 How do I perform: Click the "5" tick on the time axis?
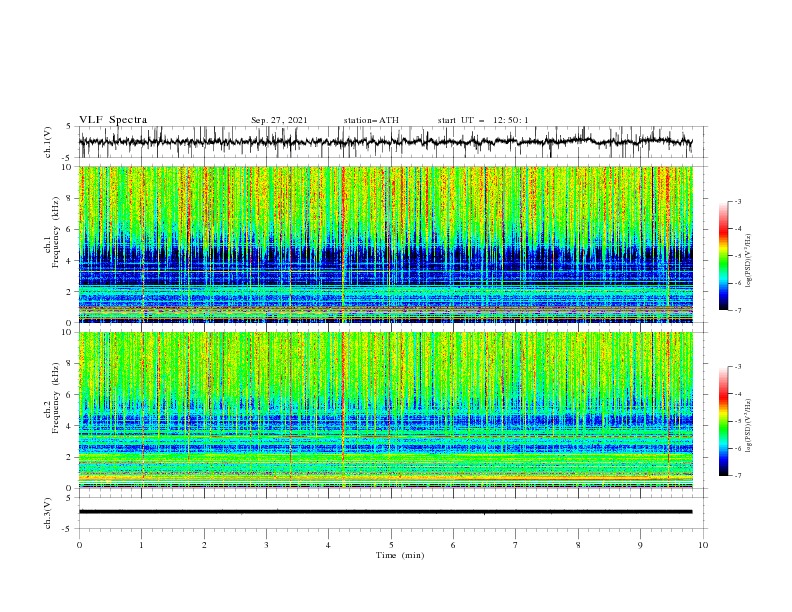[391, 545]
